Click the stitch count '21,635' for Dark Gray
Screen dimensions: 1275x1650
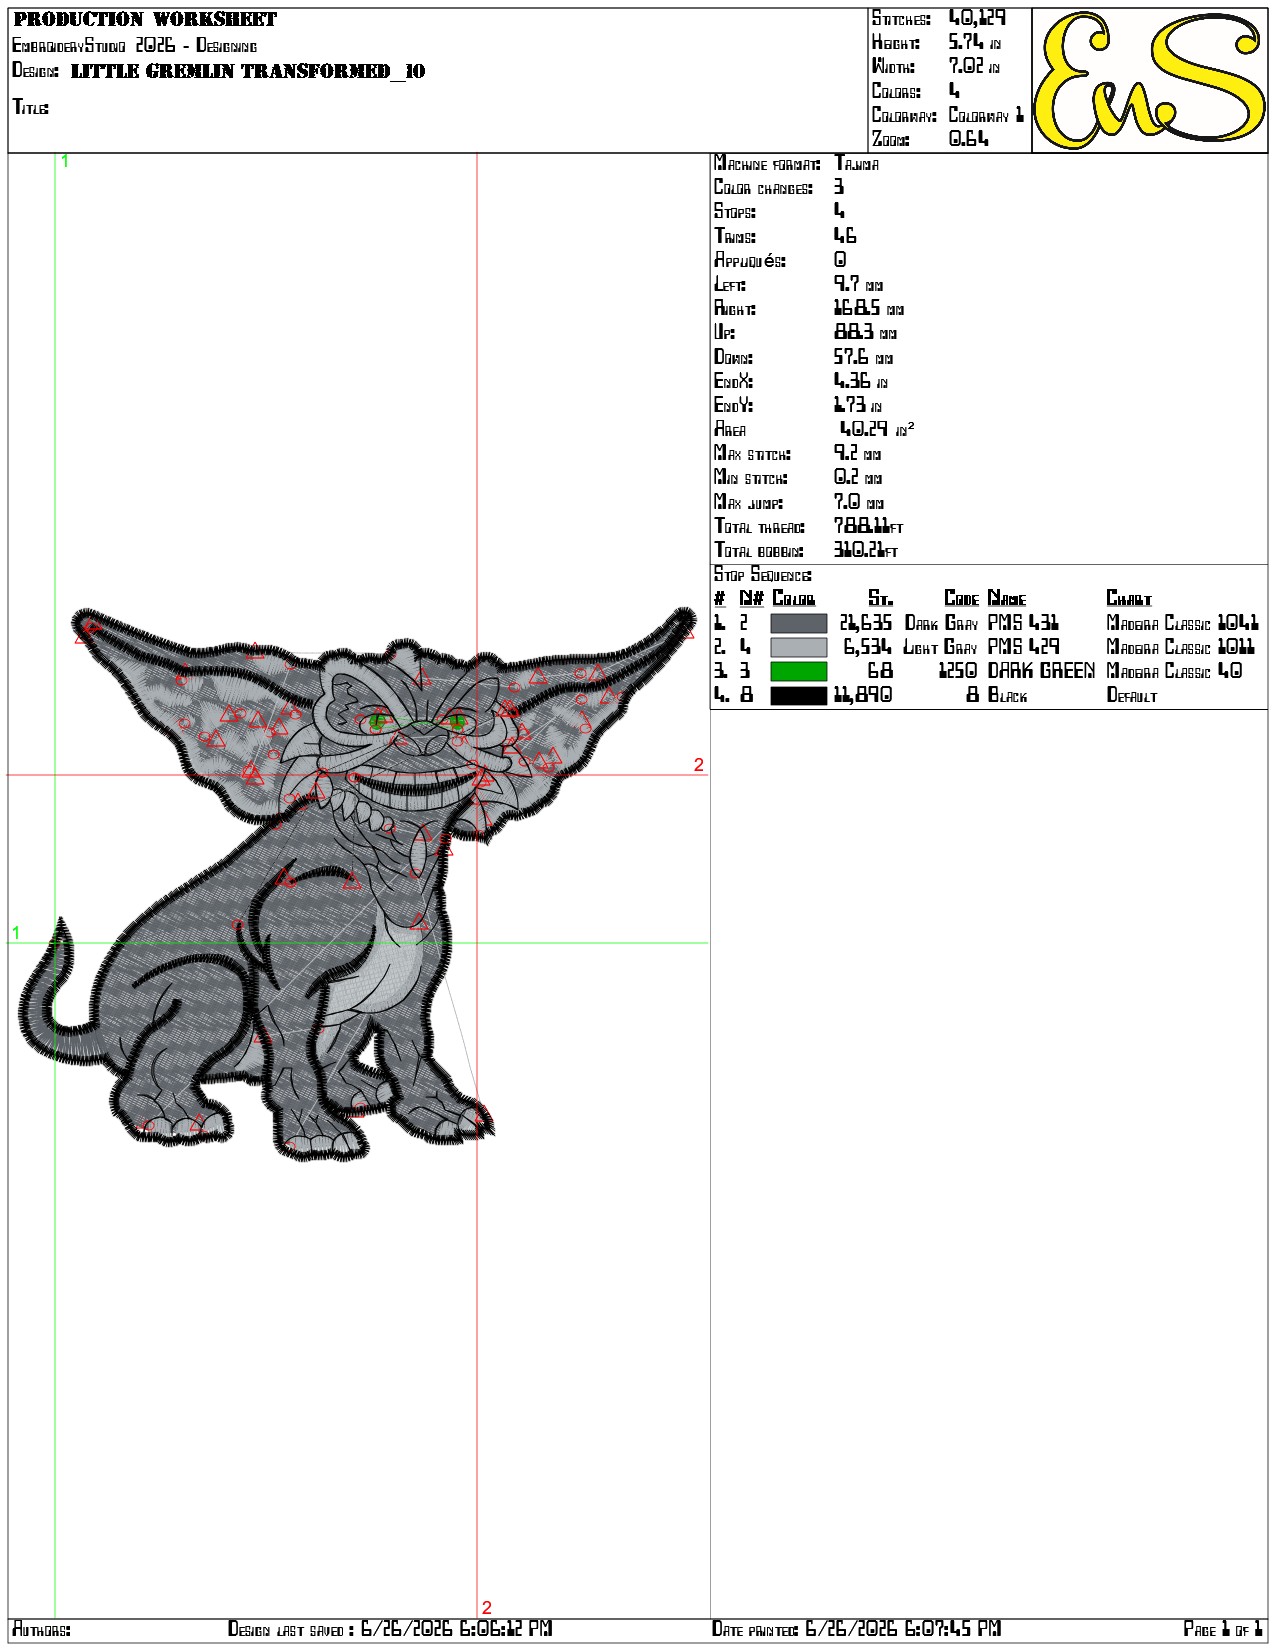(x=866, y=623)
